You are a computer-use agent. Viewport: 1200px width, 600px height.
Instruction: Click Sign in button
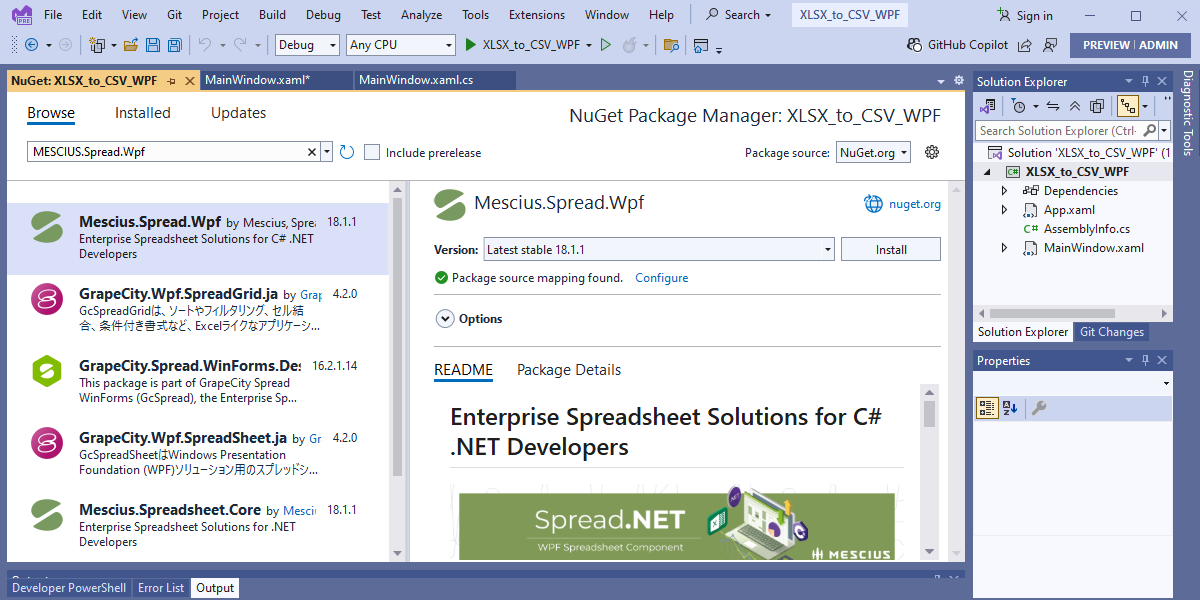click(x=1025, y=15)
